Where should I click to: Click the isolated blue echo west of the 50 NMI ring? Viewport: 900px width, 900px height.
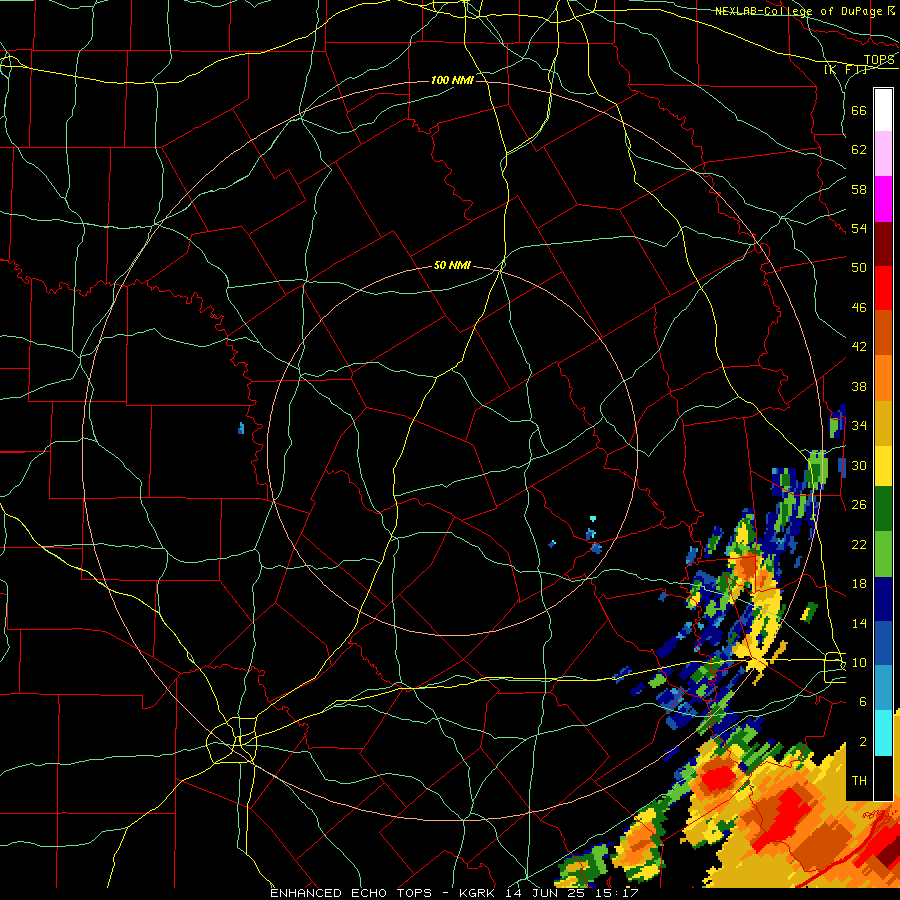(241, 428)
